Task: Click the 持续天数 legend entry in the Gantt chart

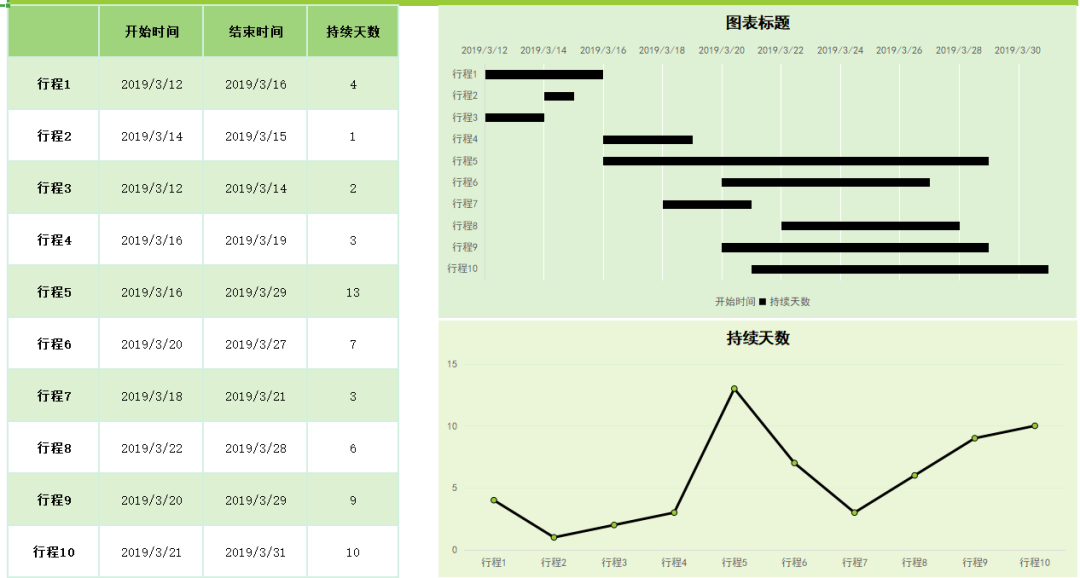Action: coord(785,302)
